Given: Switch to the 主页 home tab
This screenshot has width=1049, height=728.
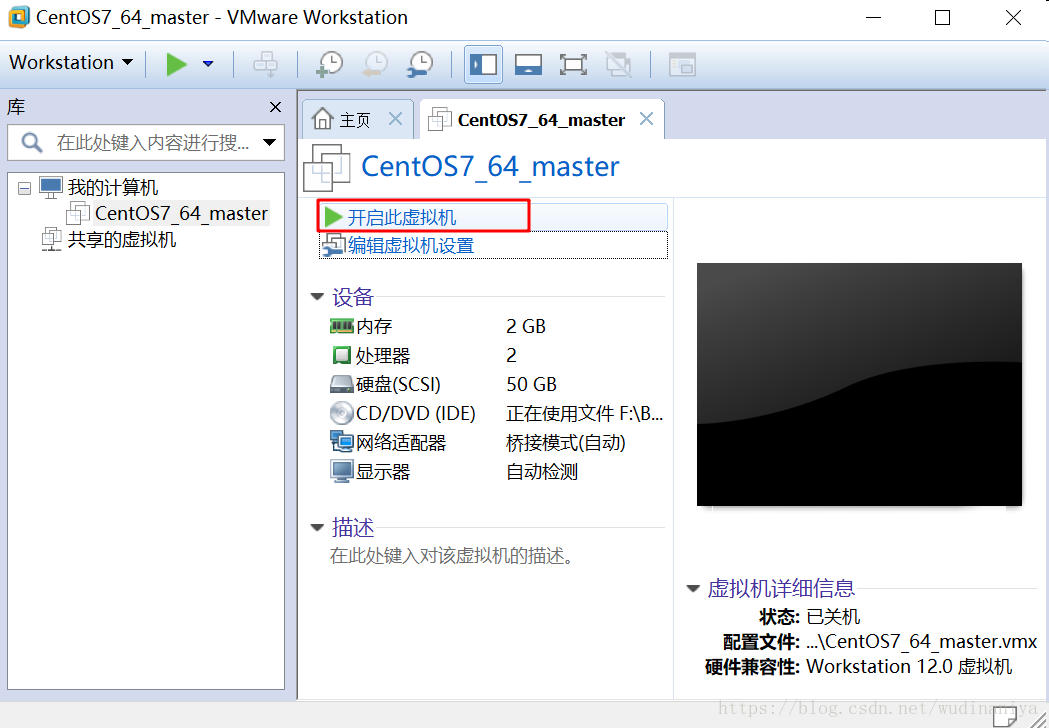Looking at the screenshot, I should [357, 120].
